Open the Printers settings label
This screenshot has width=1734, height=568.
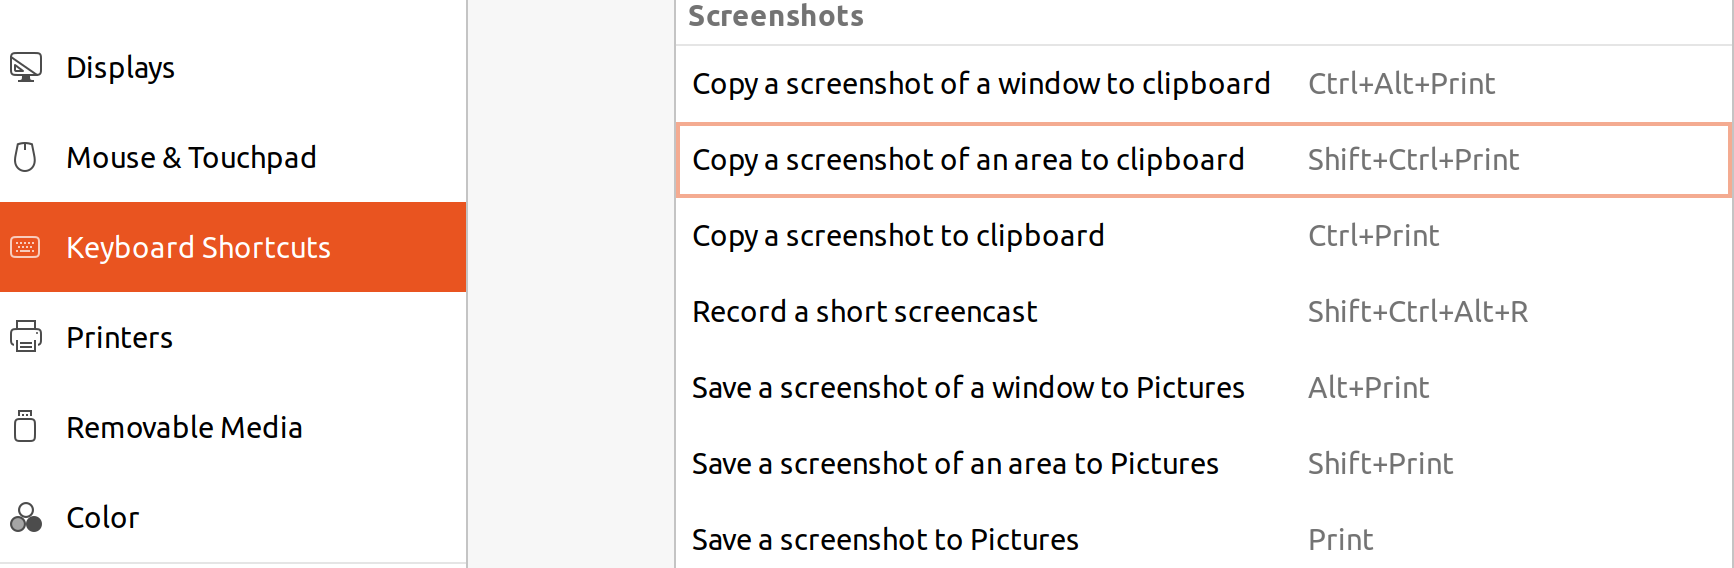[119, 338]
